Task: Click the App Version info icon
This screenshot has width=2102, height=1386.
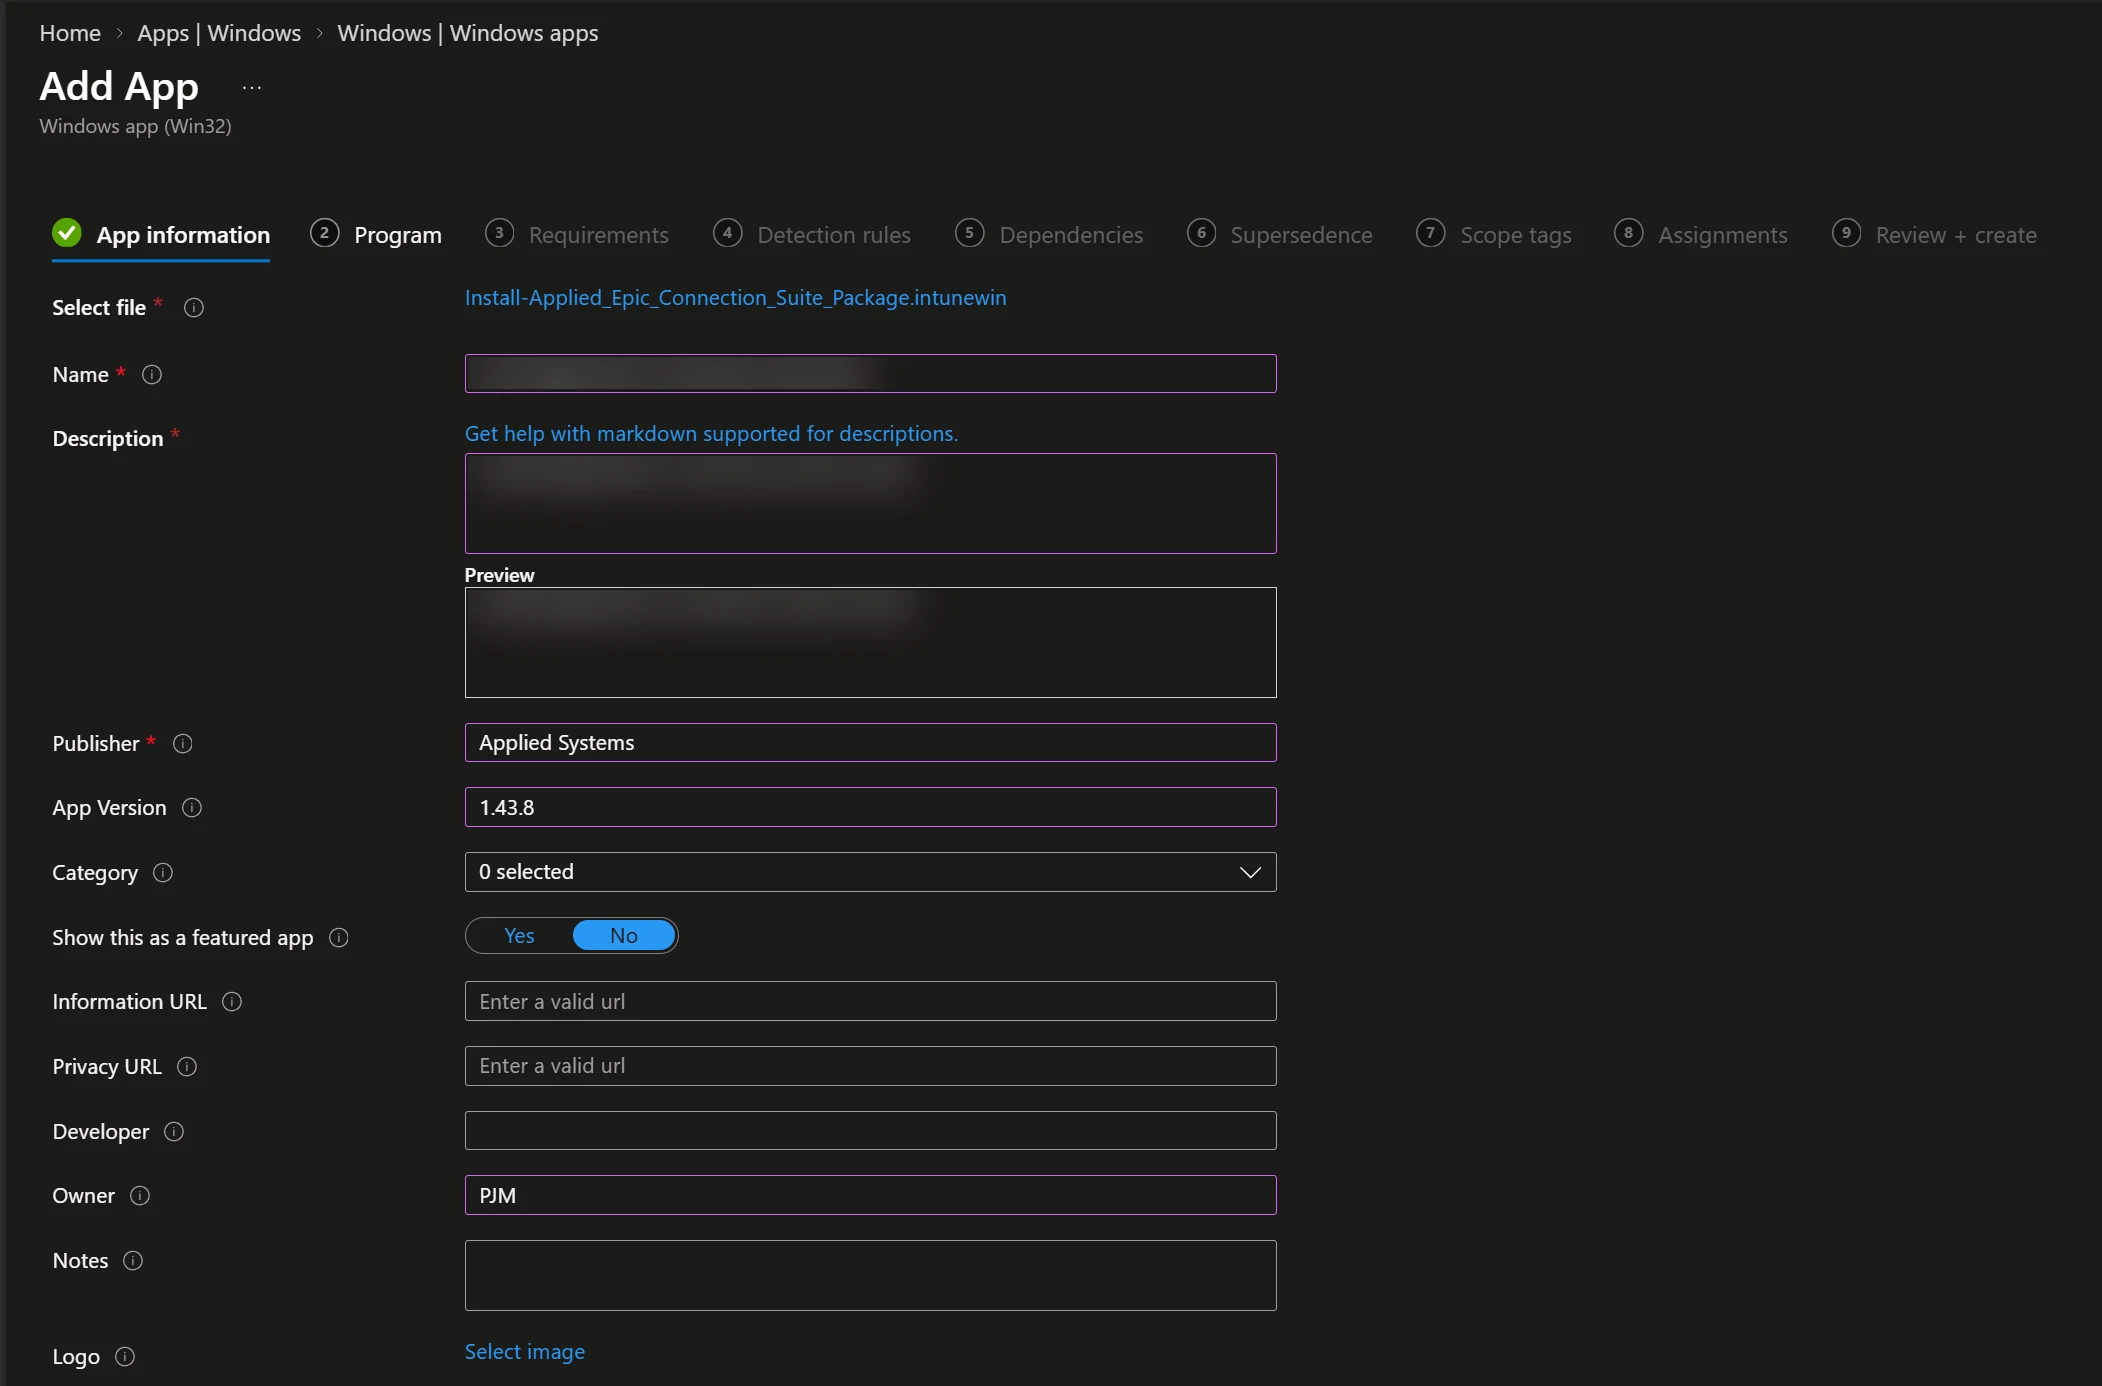Action: point(192,808)
